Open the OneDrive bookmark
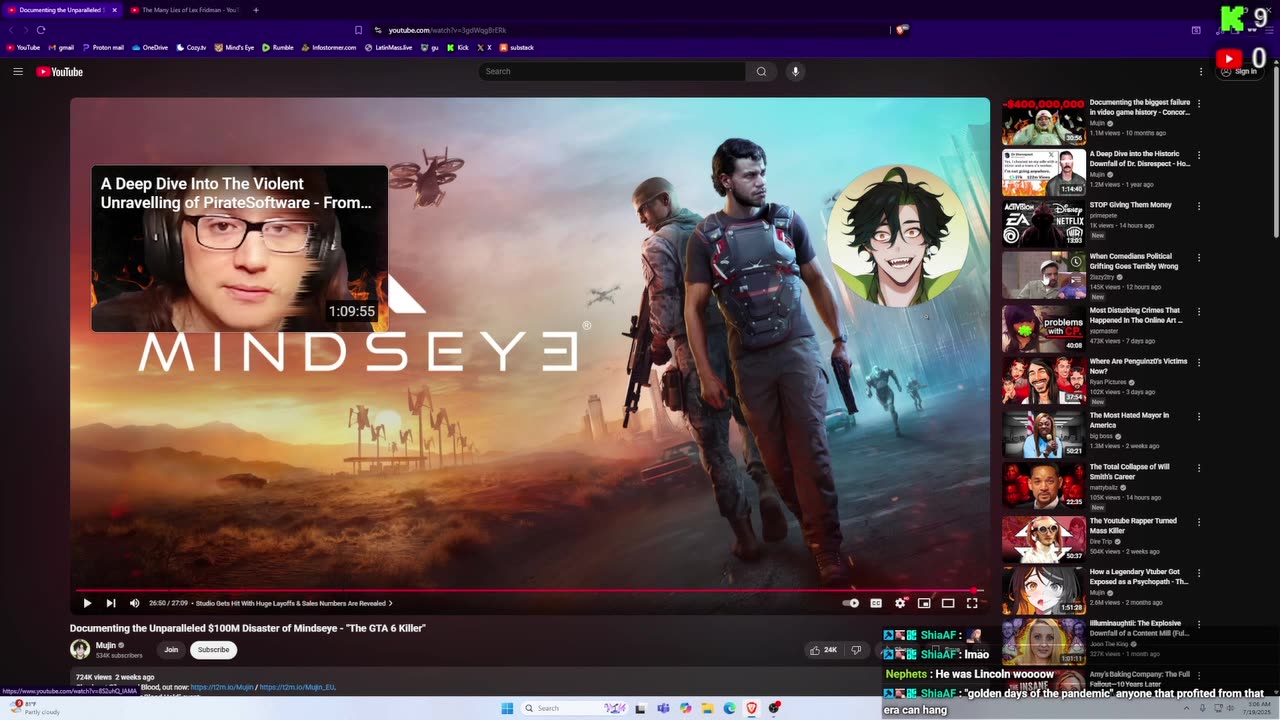 pos(150,47)
